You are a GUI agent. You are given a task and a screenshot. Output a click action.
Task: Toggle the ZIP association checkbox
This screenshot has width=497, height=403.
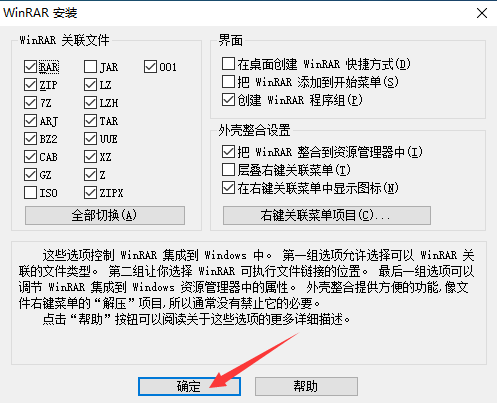[x=30, y=85]
